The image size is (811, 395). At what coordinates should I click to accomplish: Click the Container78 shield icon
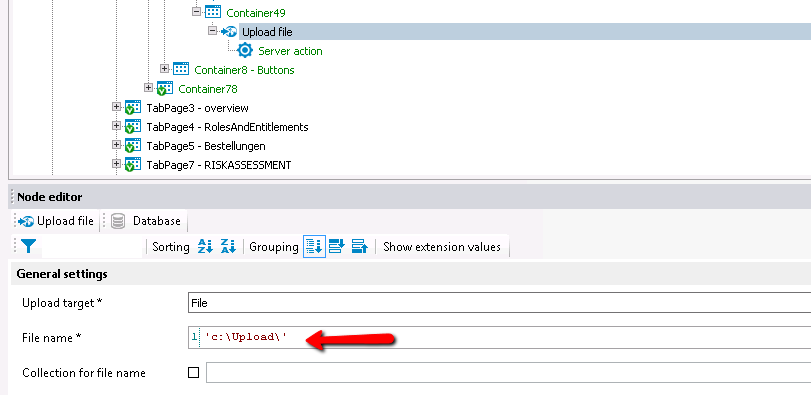pos(165,88)
